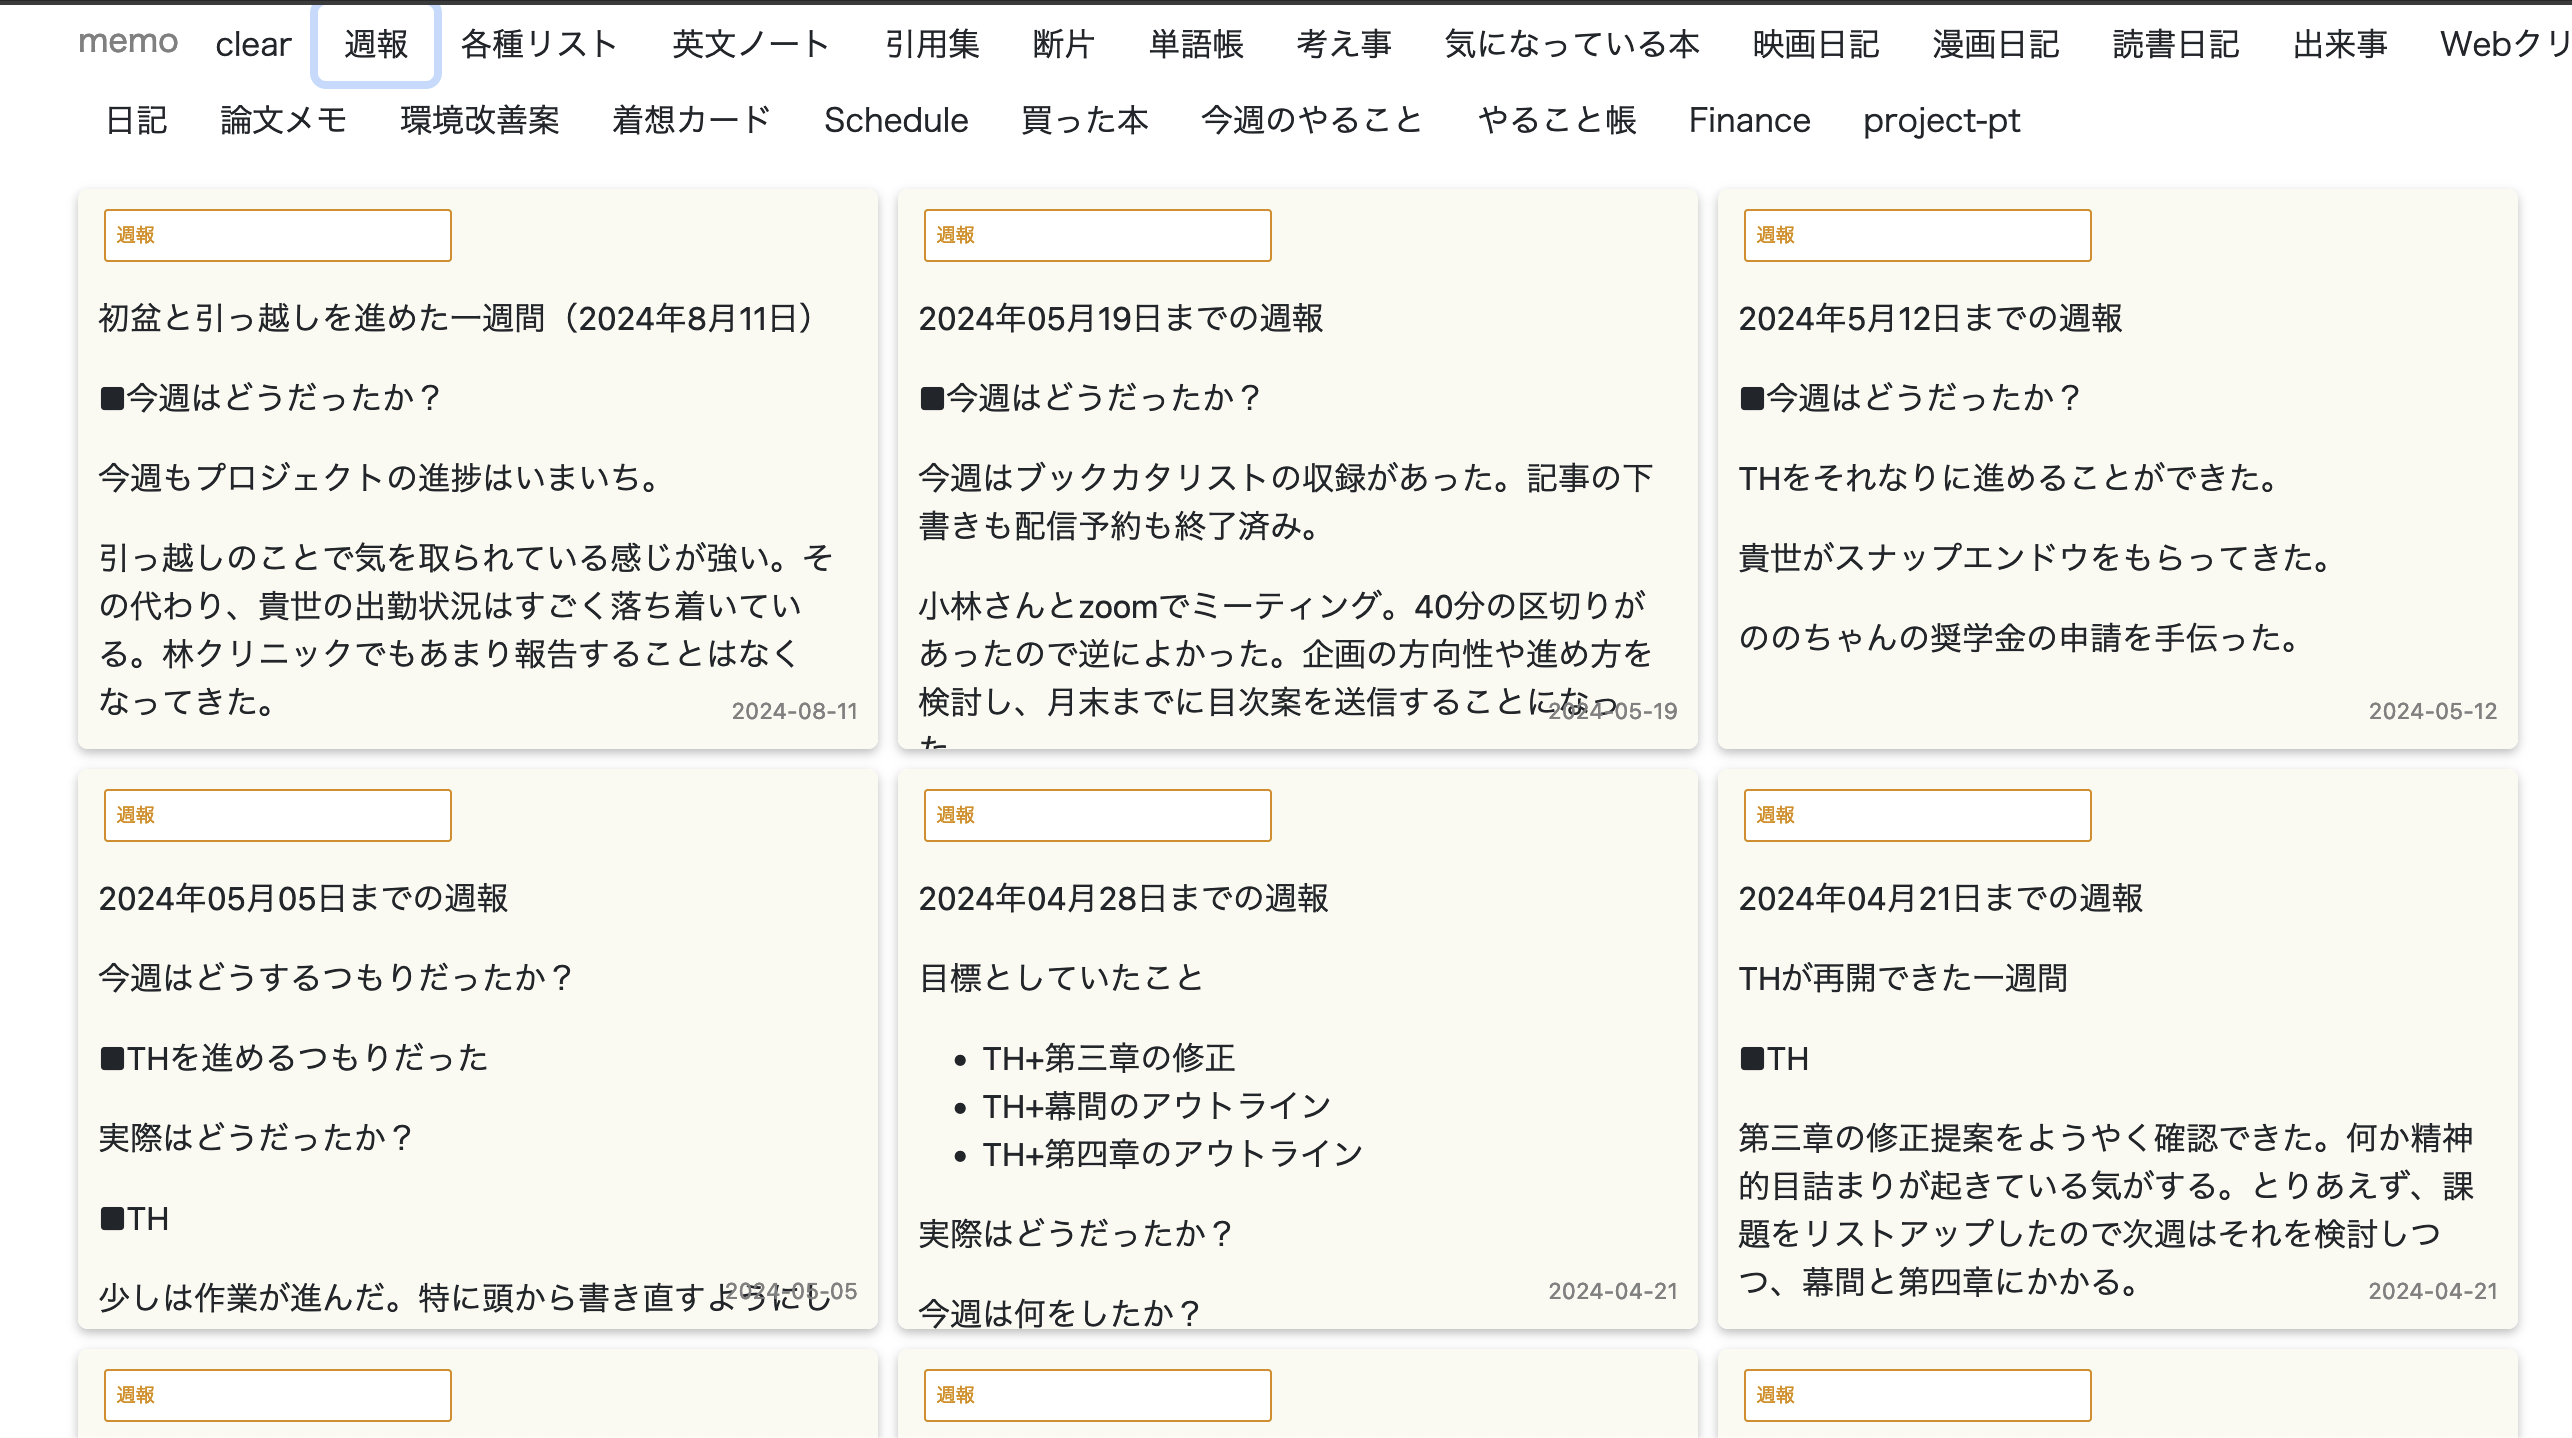
Task: Switch to project-pt tab
Action: pos(1941,120)
